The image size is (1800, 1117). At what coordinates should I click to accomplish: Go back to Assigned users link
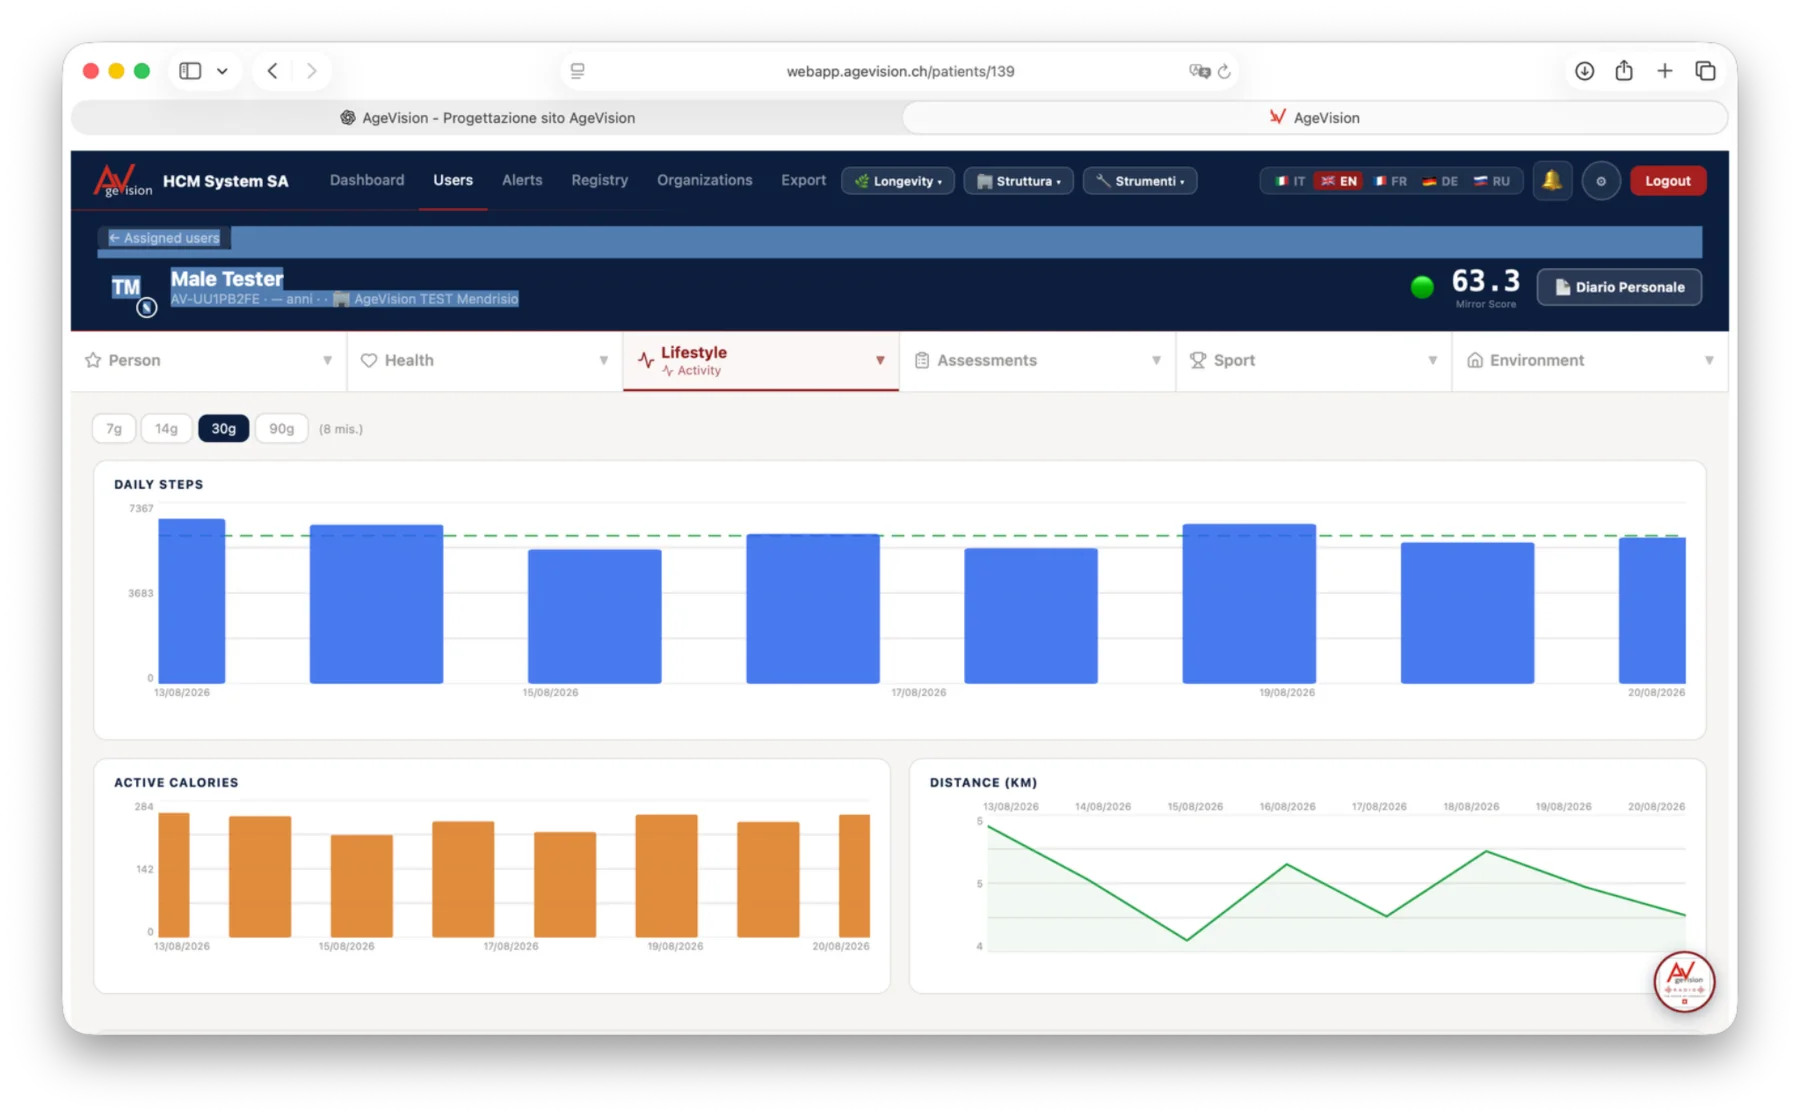(x=164, y=238)
